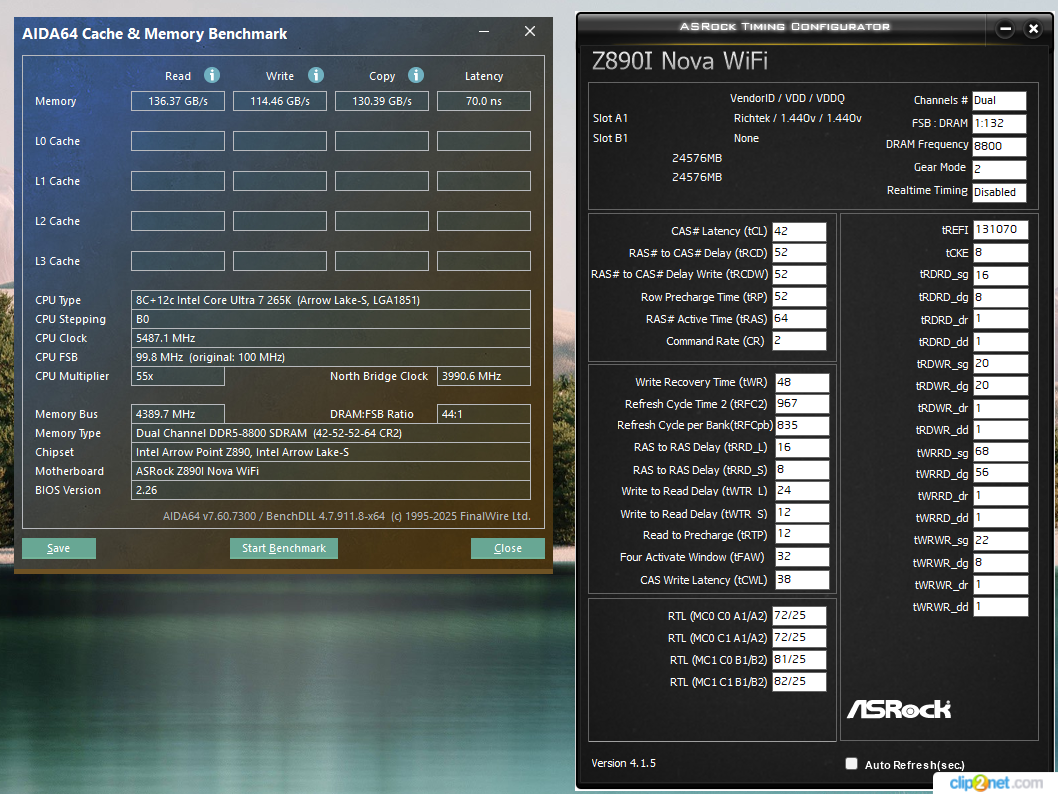Screen dimensions: 1058x794
Task: Select the RAS# to CAS# Delay (tRCD) field
Action: click(x=799, y=253)
